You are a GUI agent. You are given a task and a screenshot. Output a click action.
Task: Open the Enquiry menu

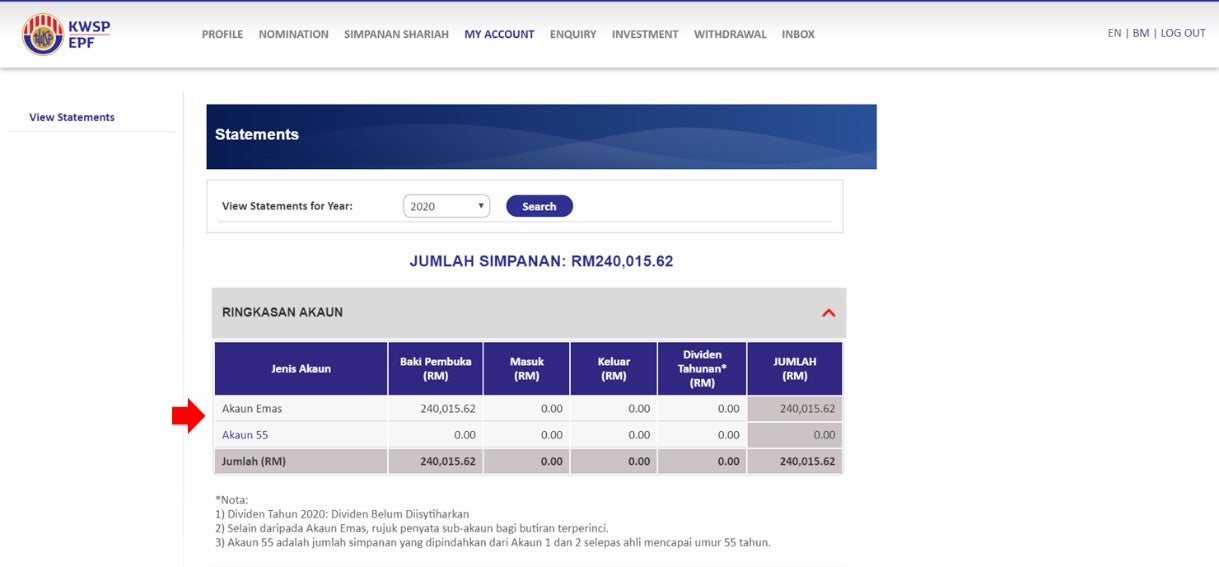(x=573, y=34)
